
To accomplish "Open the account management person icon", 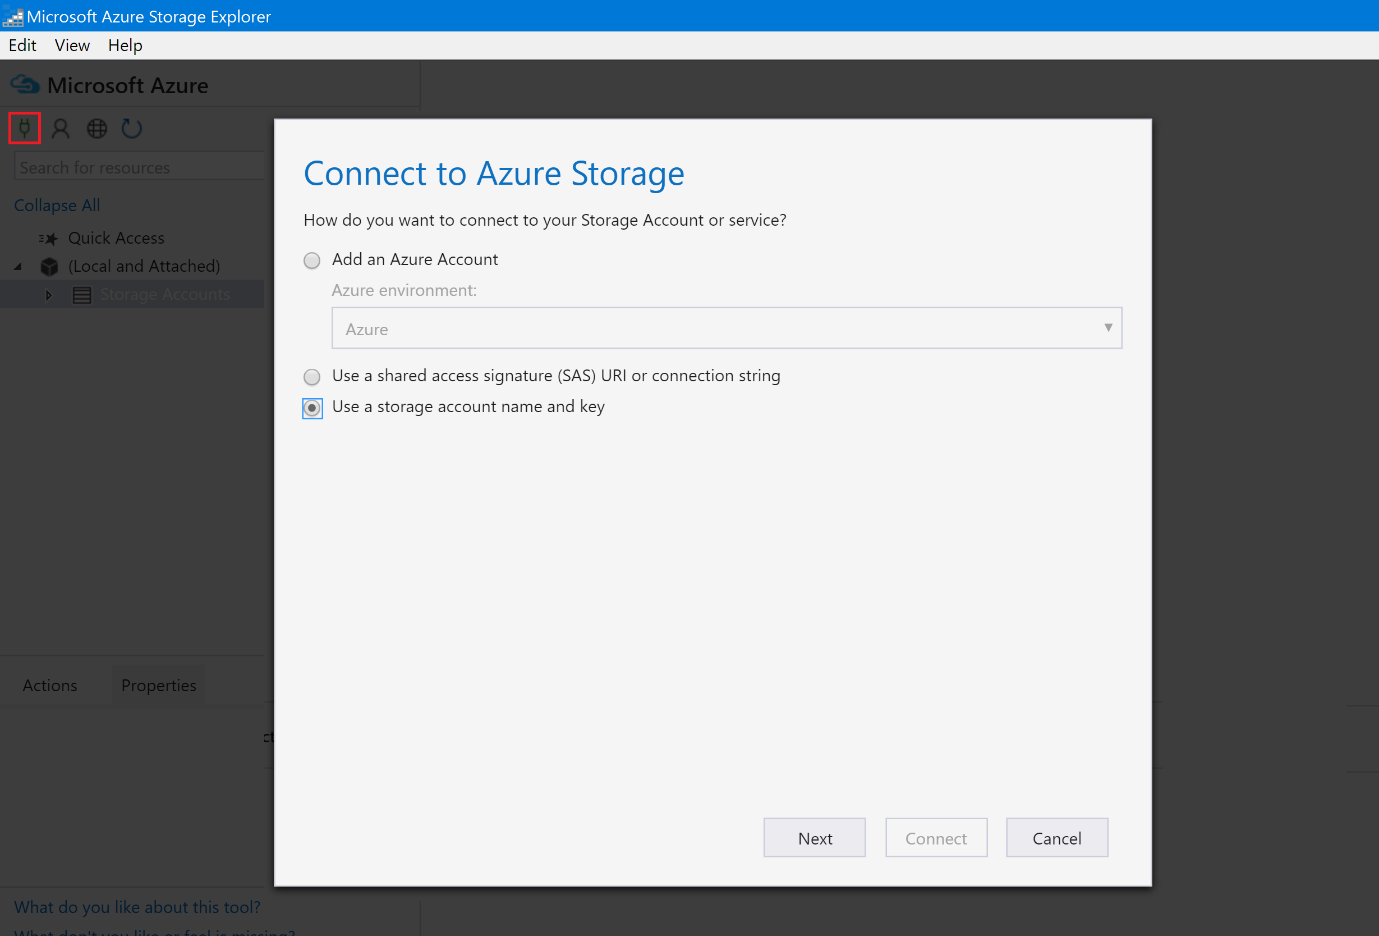I will tap(61, 128).
